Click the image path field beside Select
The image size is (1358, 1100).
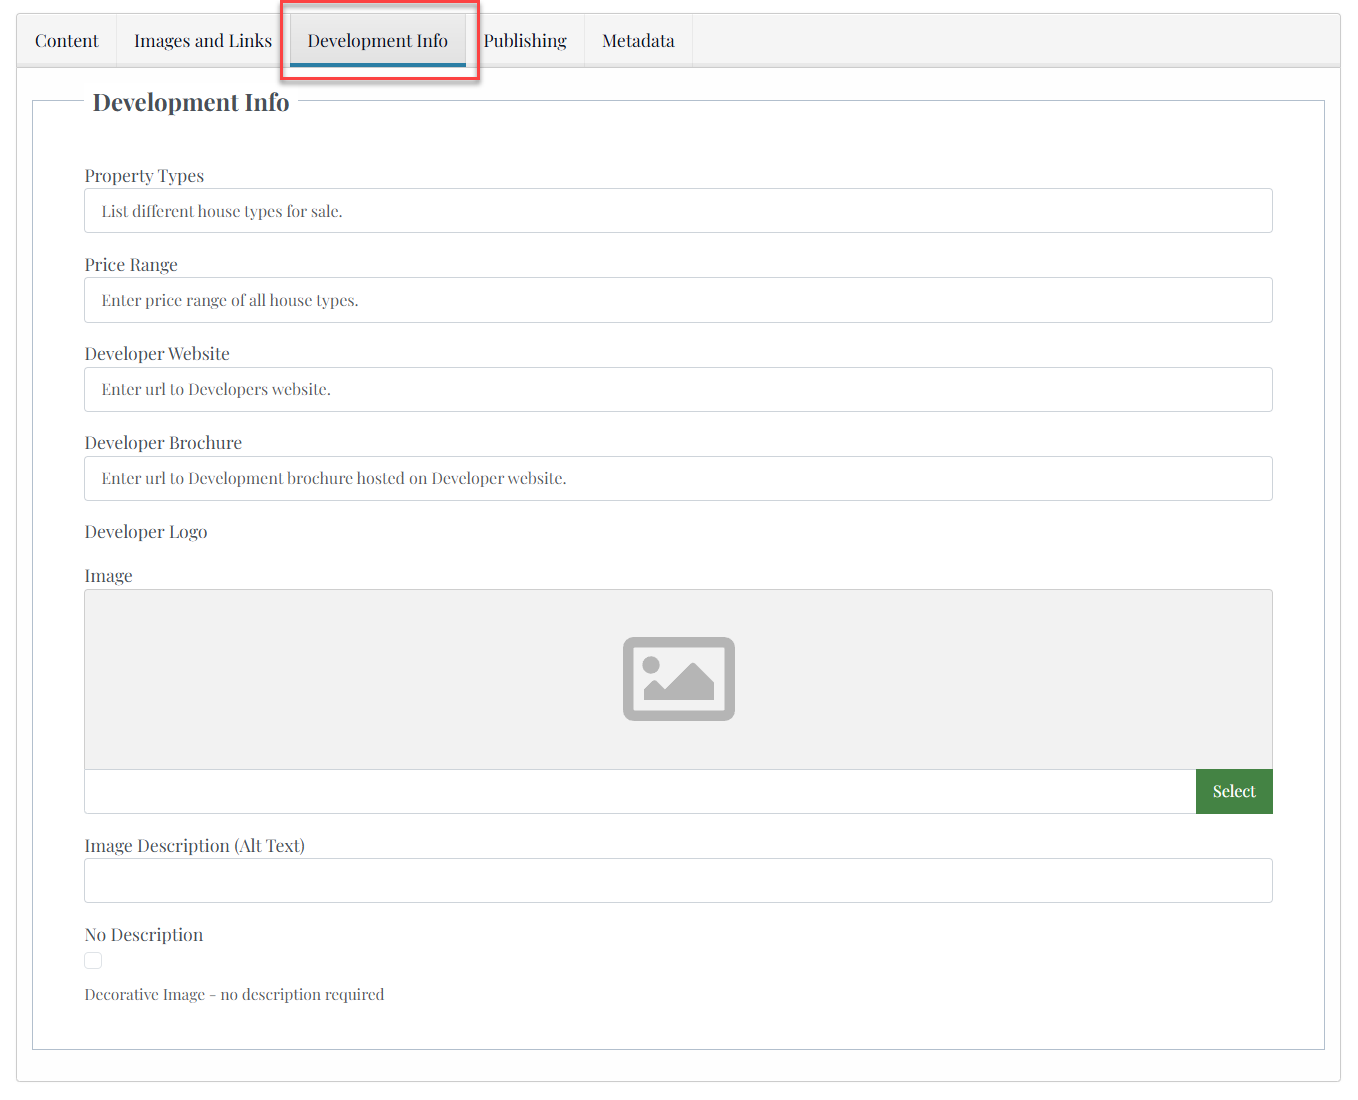click(x=640, y=792)
